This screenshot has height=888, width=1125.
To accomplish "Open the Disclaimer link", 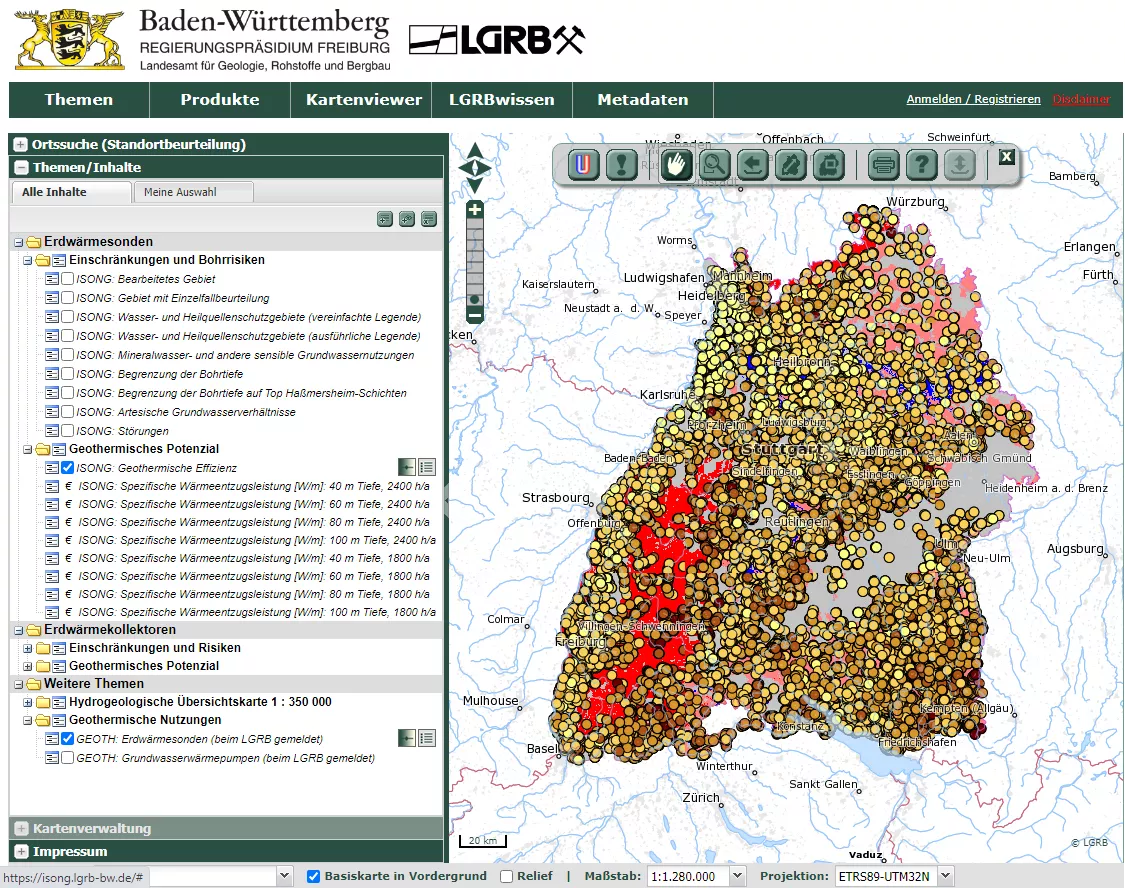I will [1081, 100].
